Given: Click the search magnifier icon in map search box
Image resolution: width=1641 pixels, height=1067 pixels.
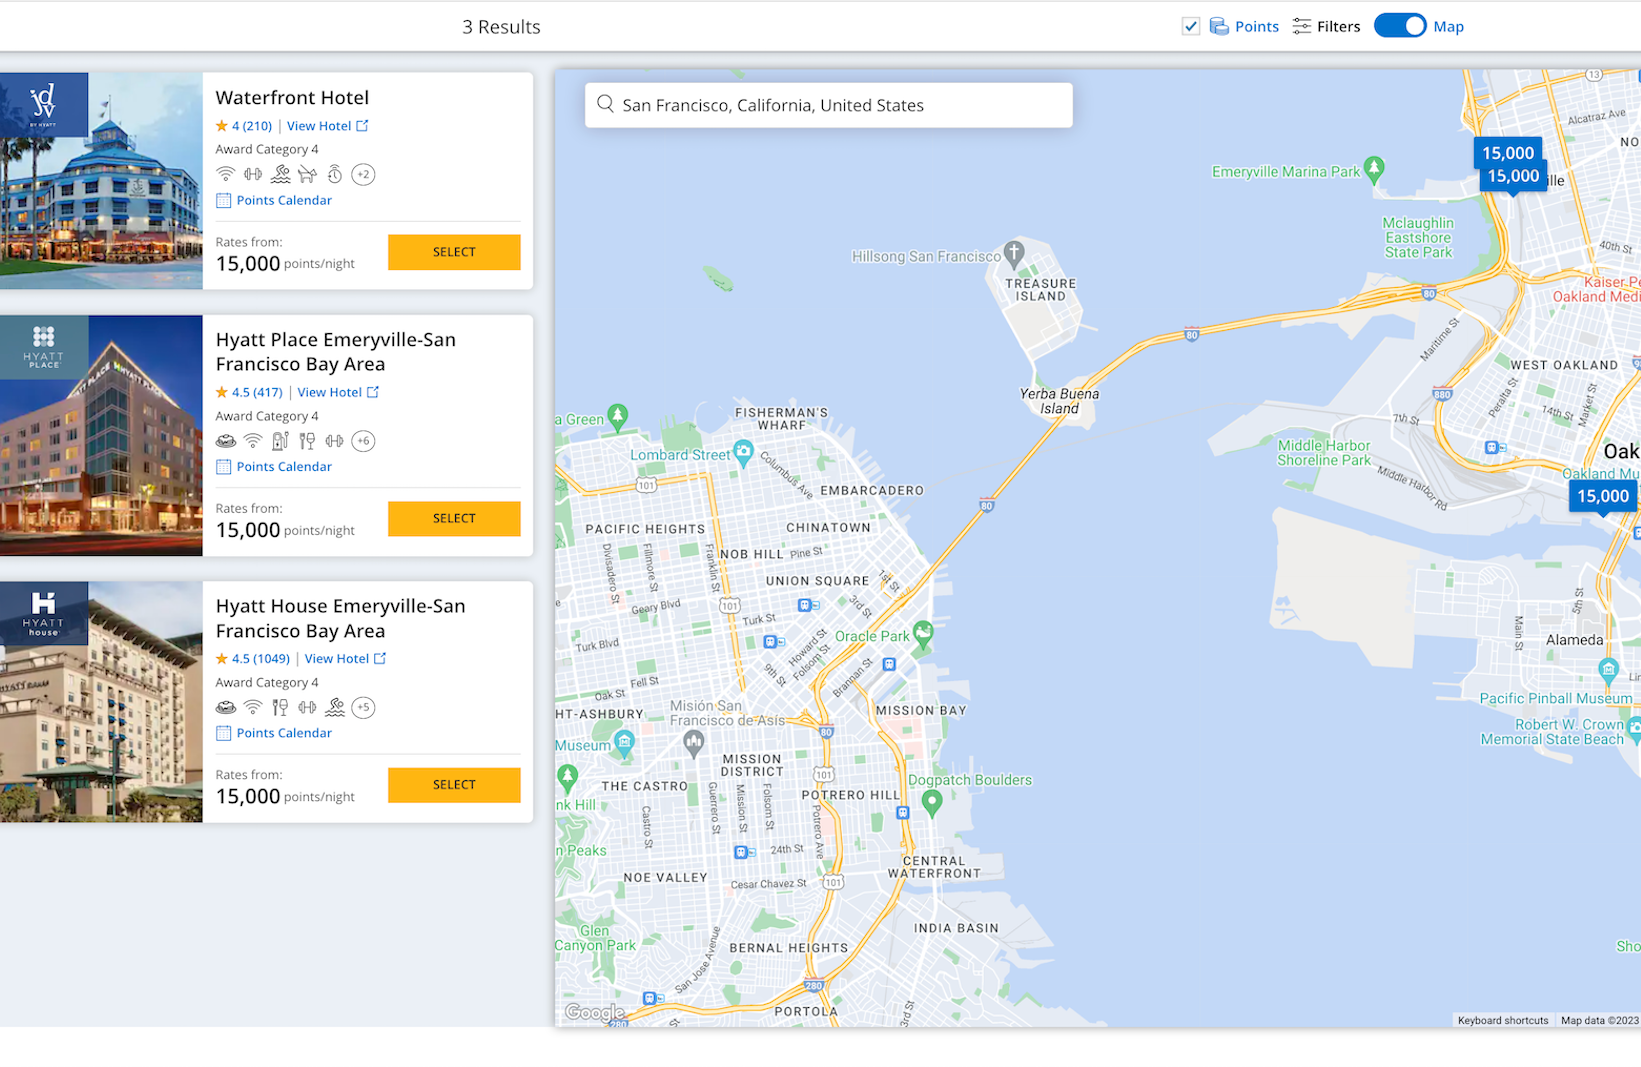Looking at the screenshot, I should [x=605, y=104].
